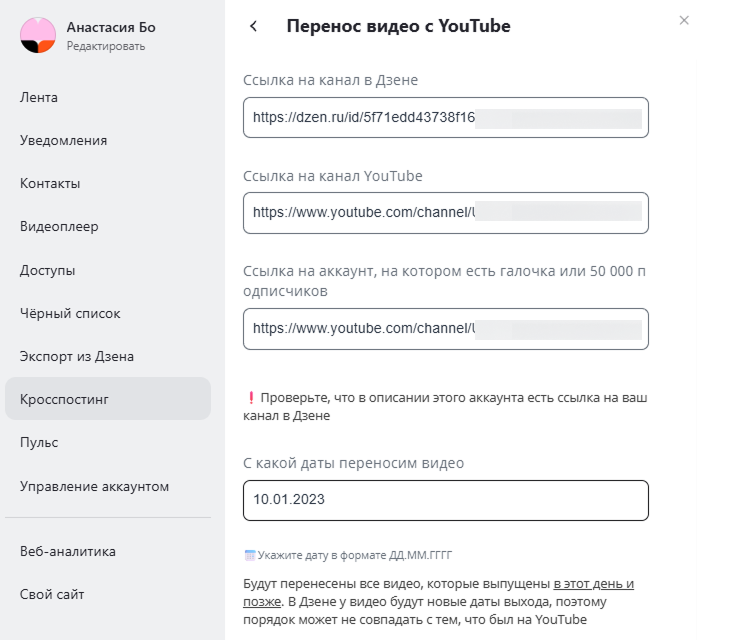Navigate to Экспорт из Дзена
737x640 pixels.
tap(77, 356)
